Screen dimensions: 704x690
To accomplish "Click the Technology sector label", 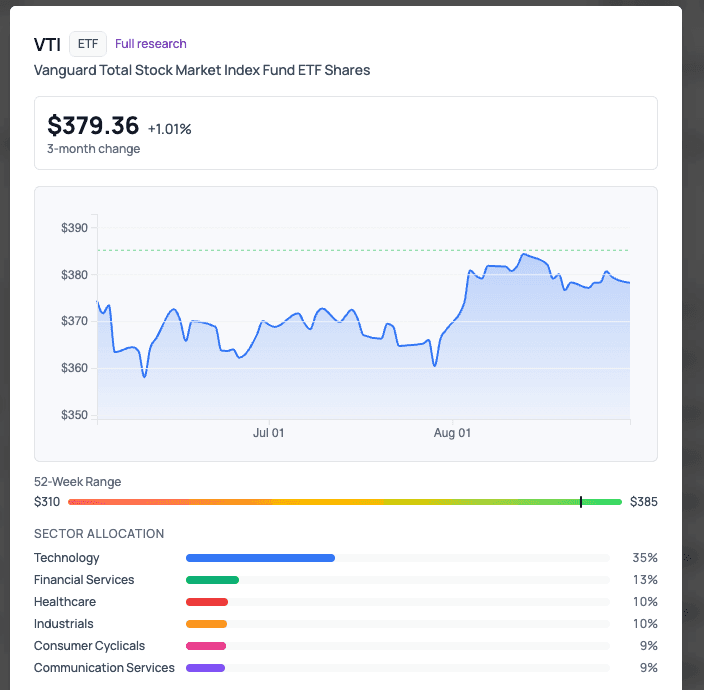I will coord(66,558).
